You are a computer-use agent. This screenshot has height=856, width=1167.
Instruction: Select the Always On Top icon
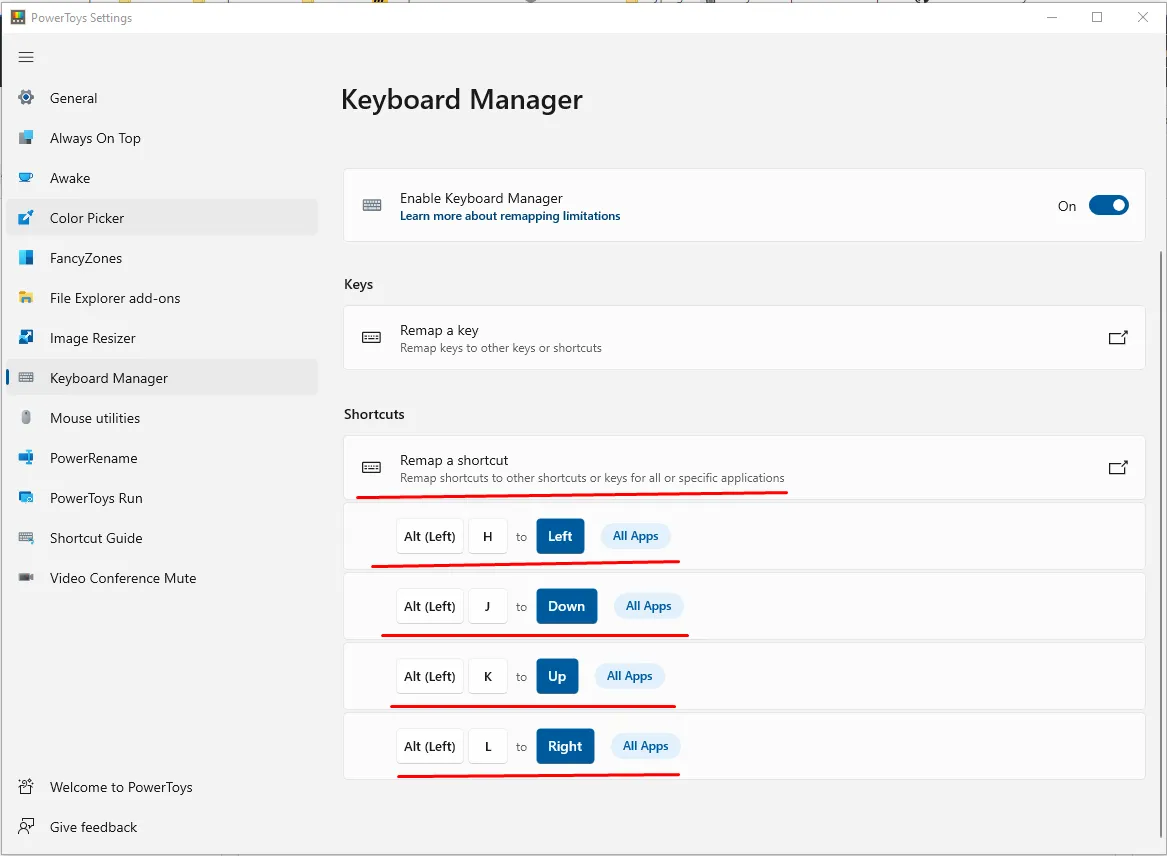click(27, 138)
